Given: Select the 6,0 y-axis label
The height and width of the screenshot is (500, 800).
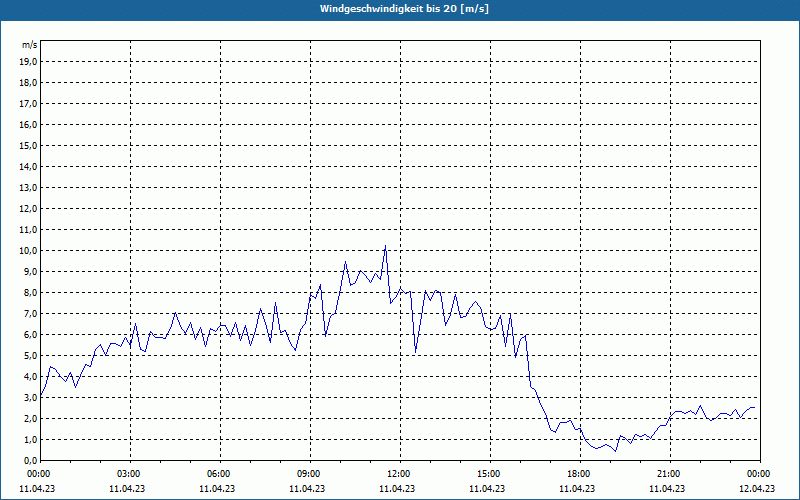Looking at the screenshot, I should (30, 335).
